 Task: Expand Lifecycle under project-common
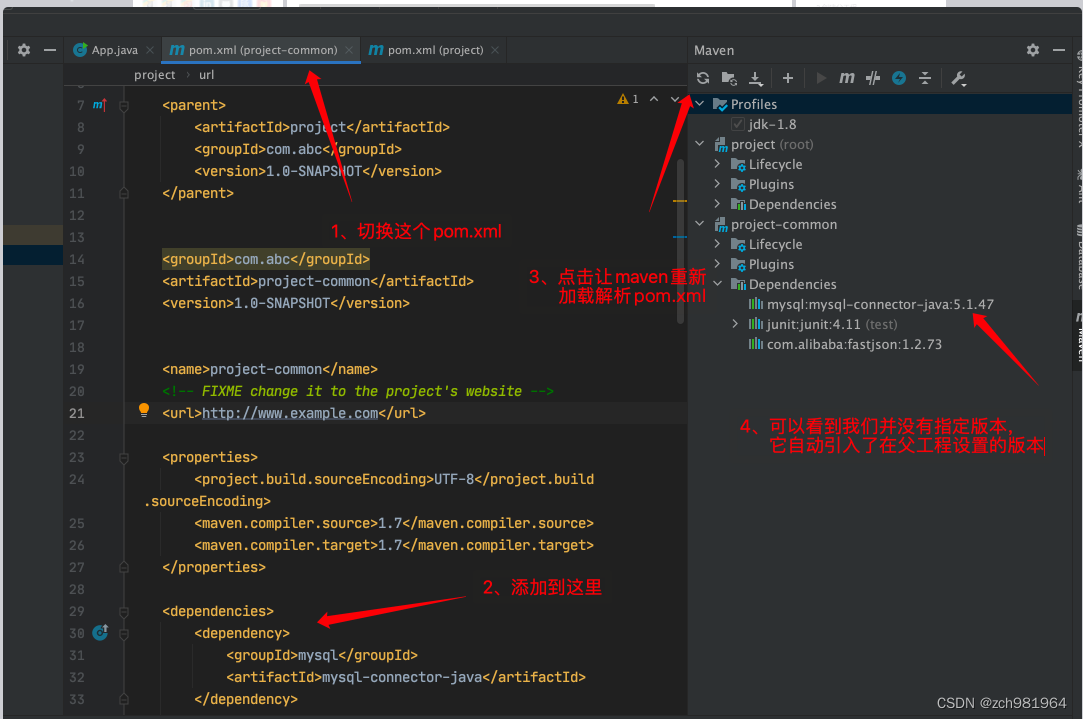(x=717, y=244)
